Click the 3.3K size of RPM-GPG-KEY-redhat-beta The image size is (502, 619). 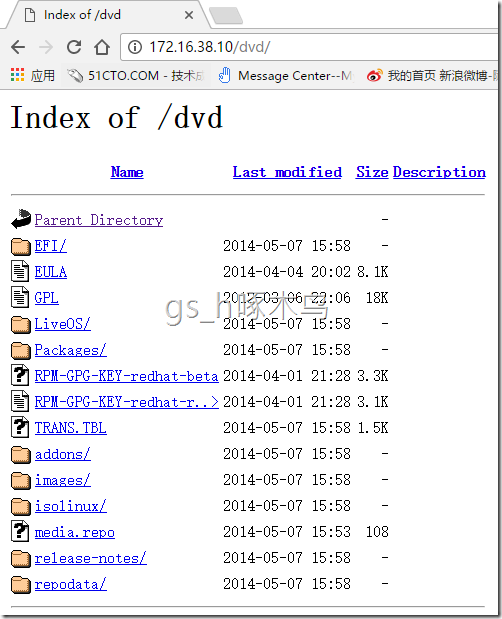(x=373, y=376)
